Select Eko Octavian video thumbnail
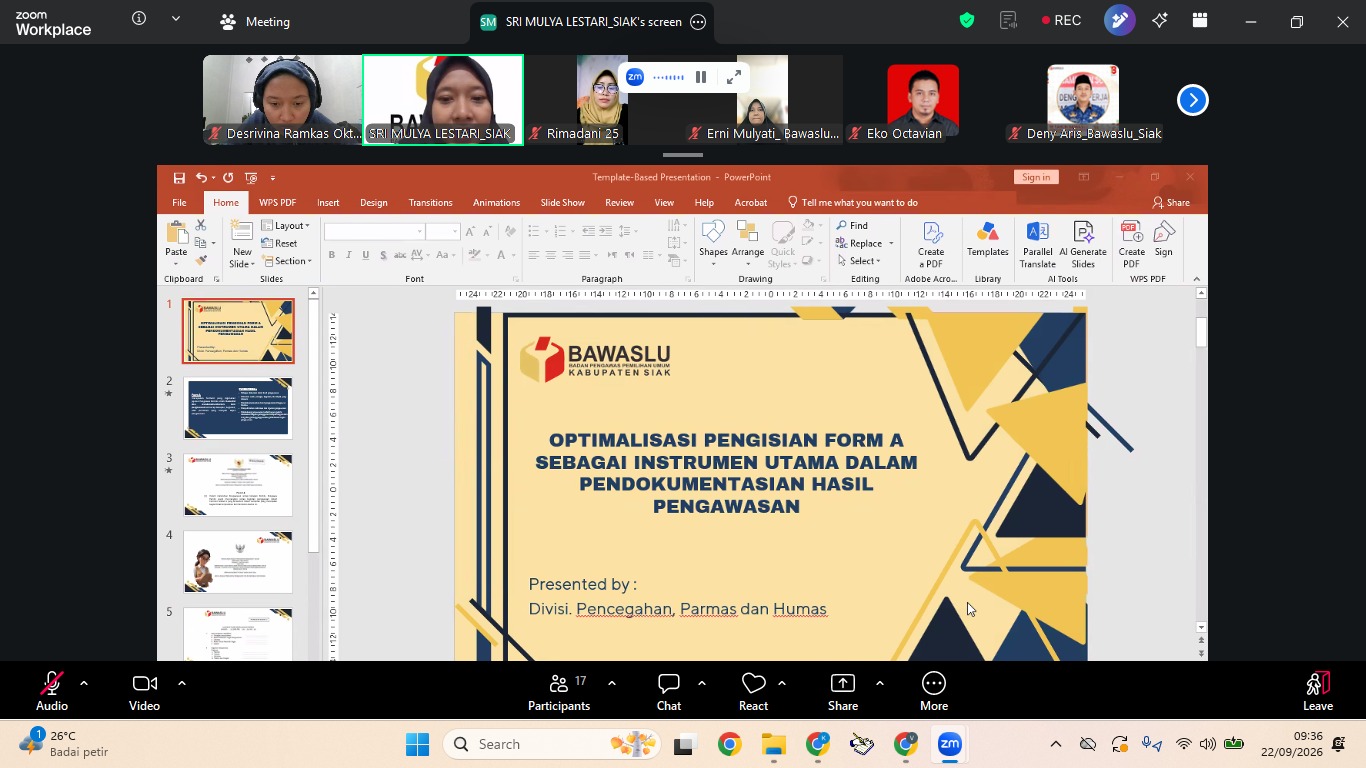The height and width of the screenshot is (768, 1366). tap(923, 100)
